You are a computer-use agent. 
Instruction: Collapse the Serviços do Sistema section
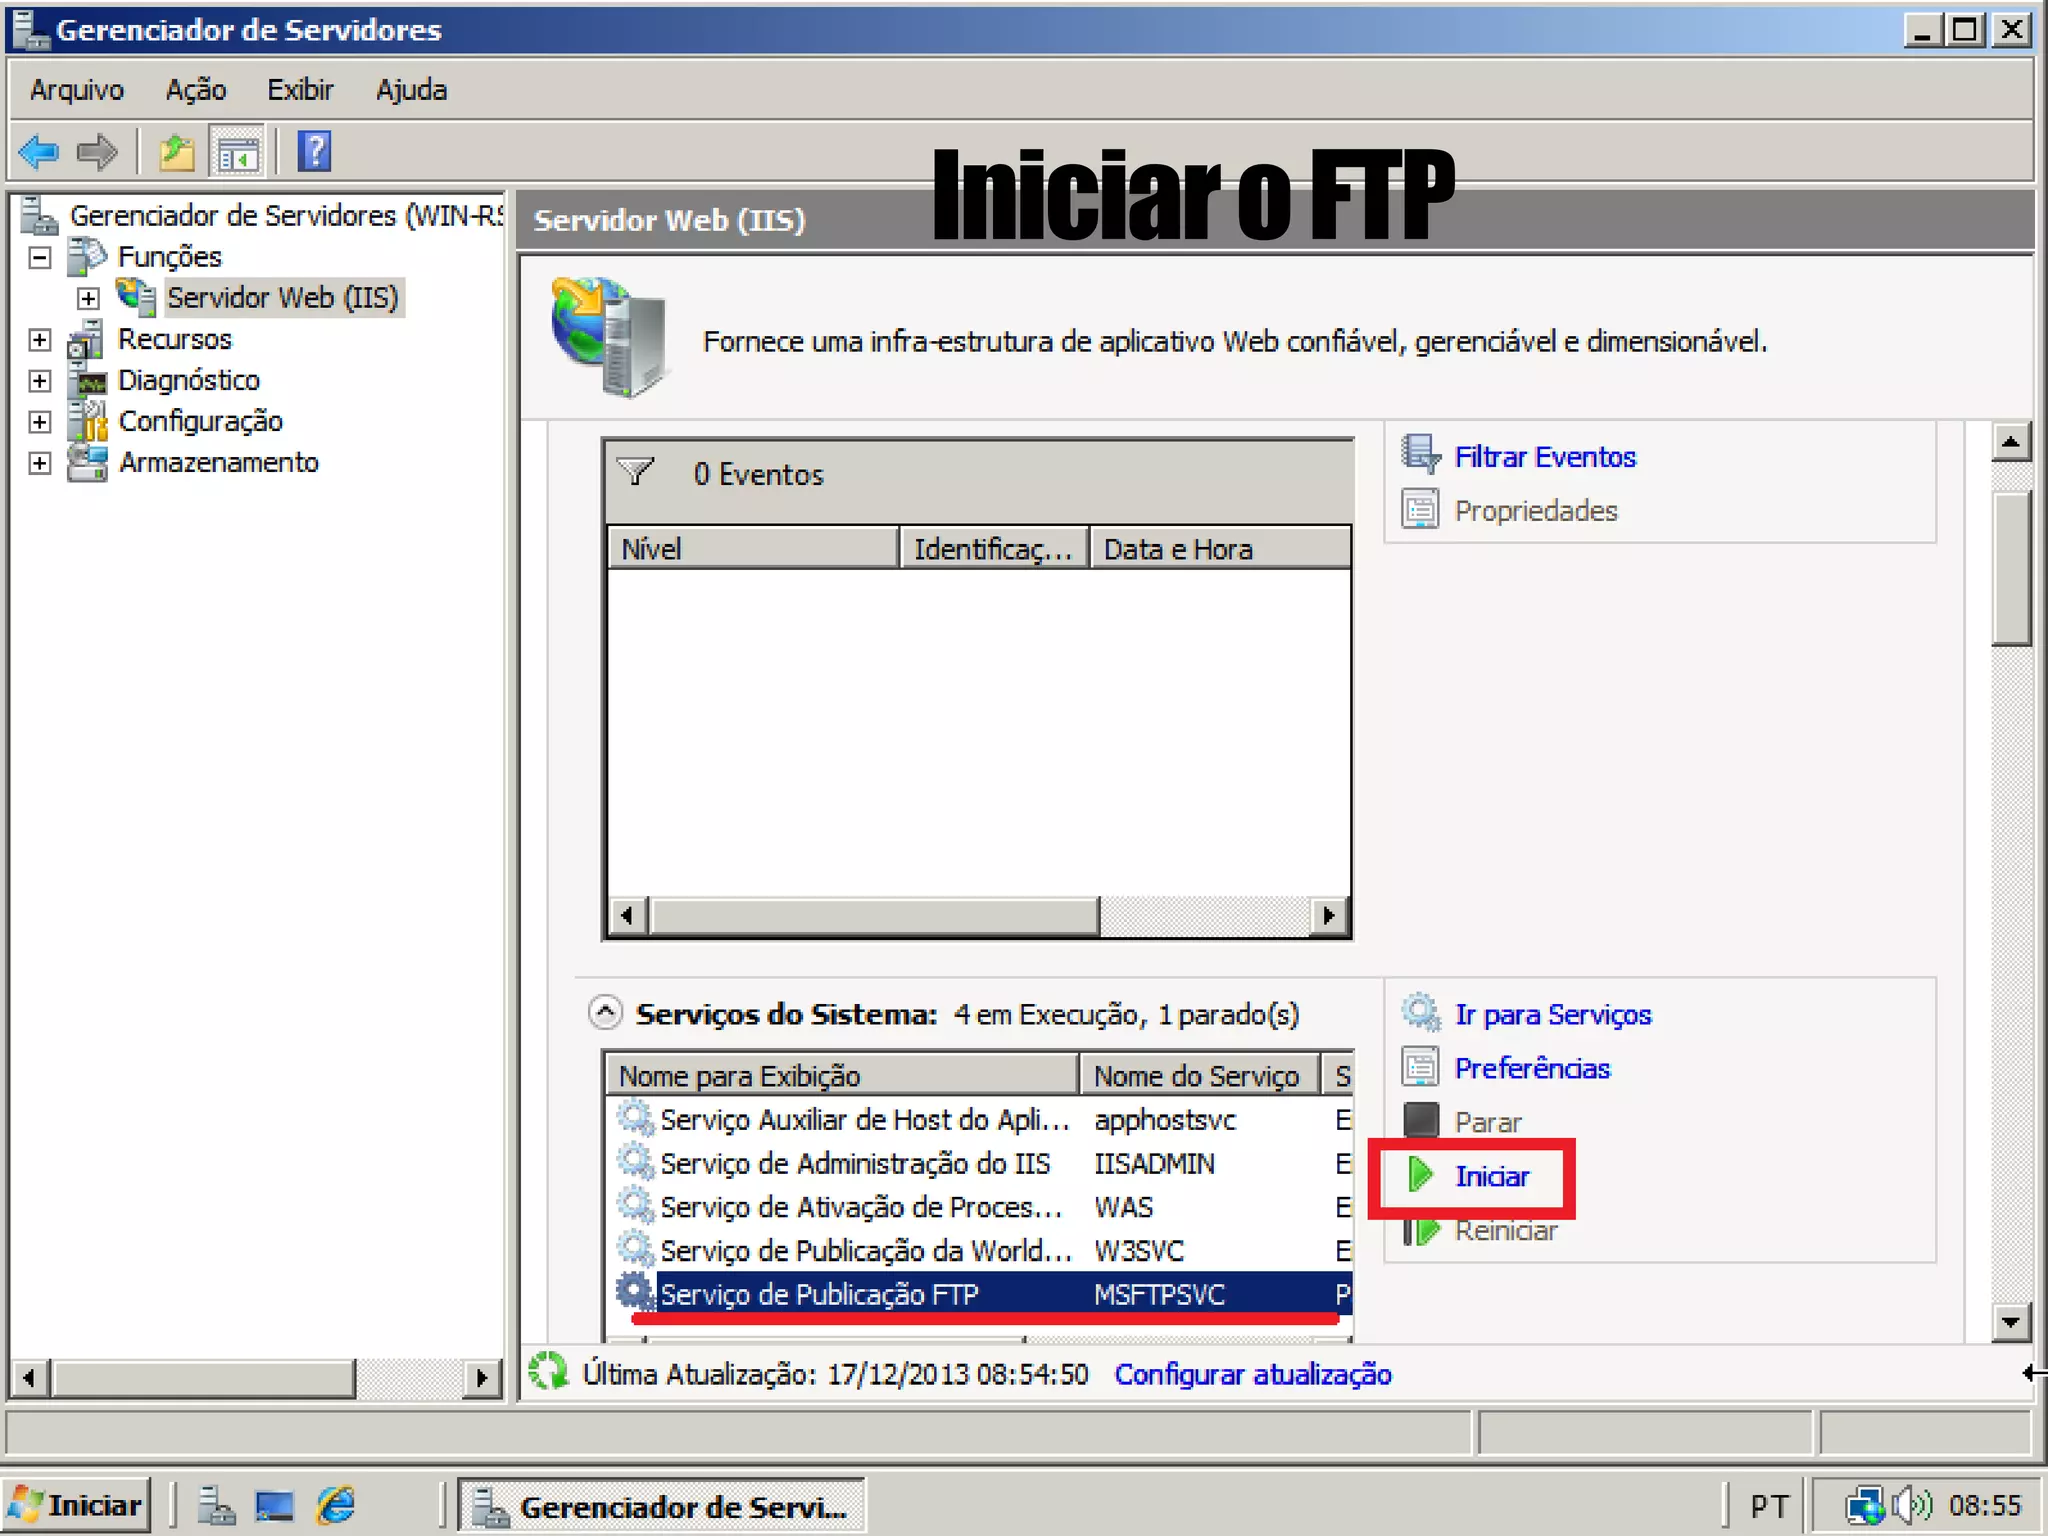point(605,1013)
